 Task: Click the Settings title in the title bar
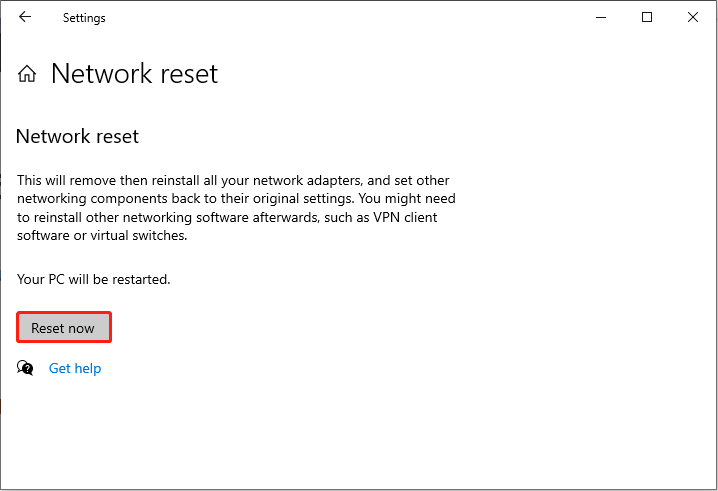pos(84,18)
